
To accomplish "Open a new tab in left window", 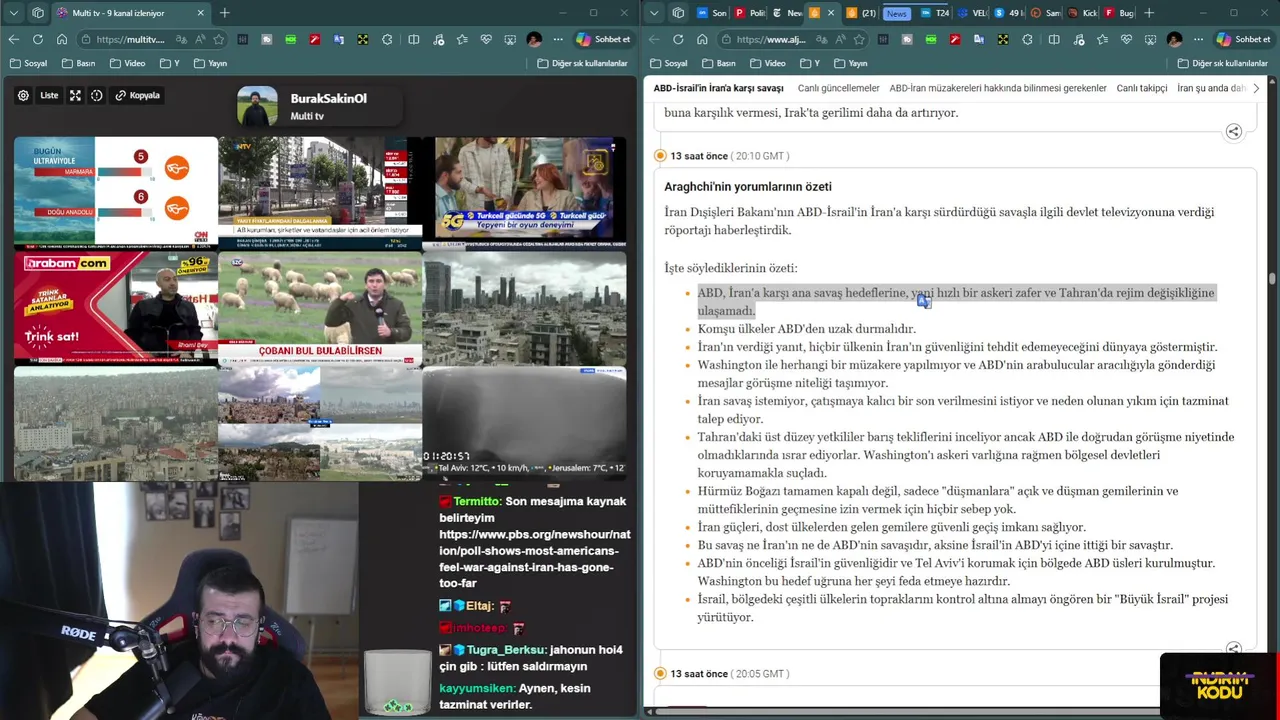I will click(x=225, y=13).
